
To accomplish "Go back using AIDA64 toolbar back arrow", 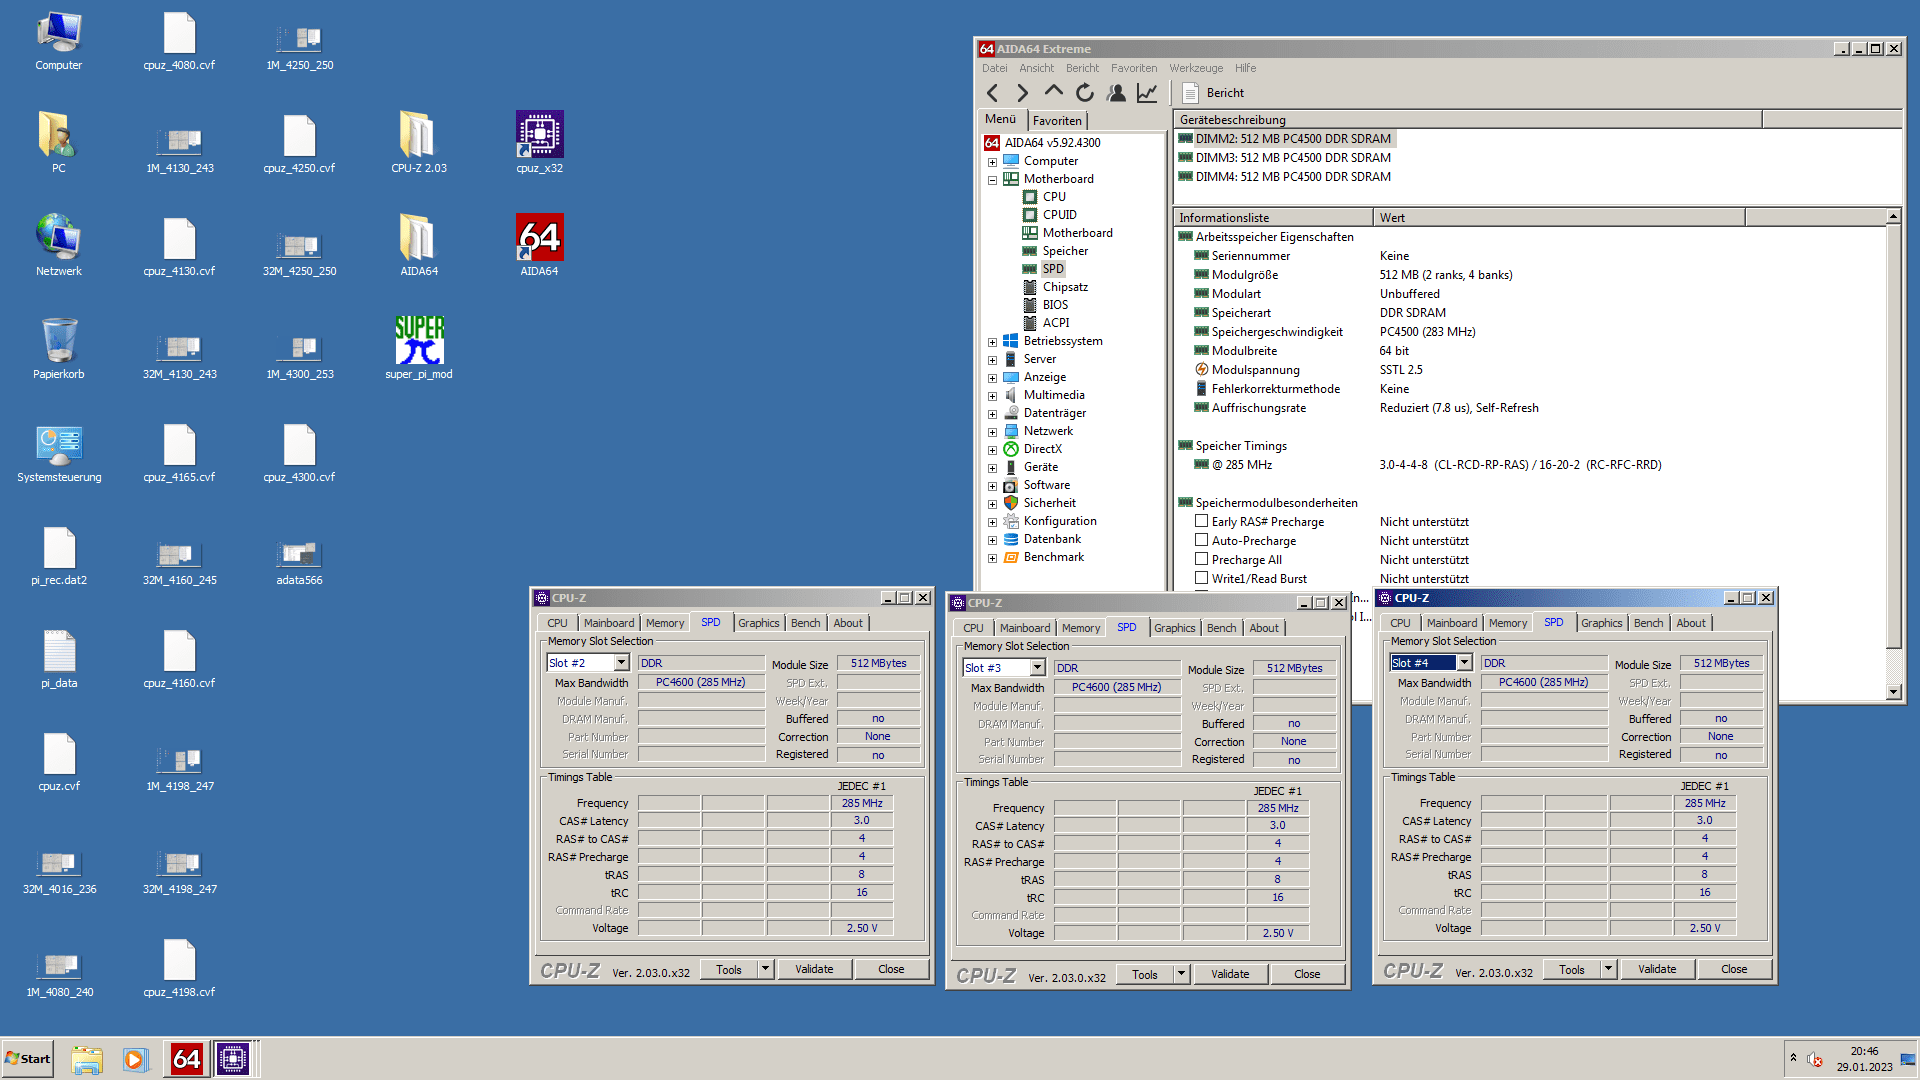I will (992, 93).
